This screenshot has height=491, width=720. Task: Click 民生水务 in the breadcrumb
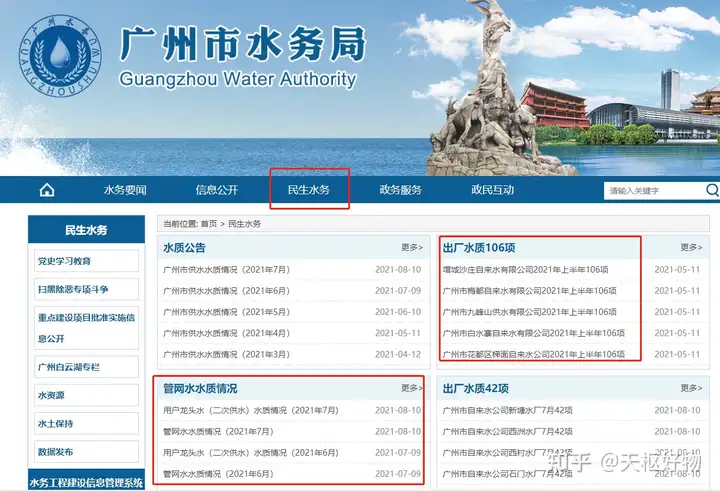(244, 224)
